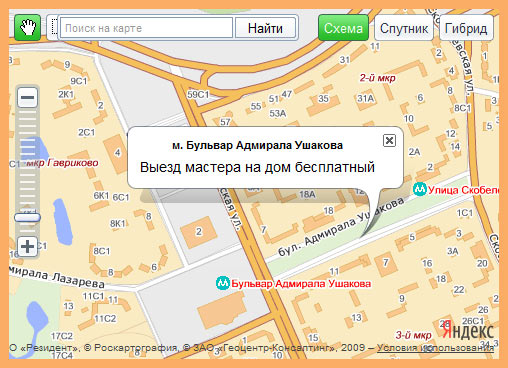Viewport: 508px width, 368px height.
Task: Select the hand pan tool
Action: click(27, 28)
